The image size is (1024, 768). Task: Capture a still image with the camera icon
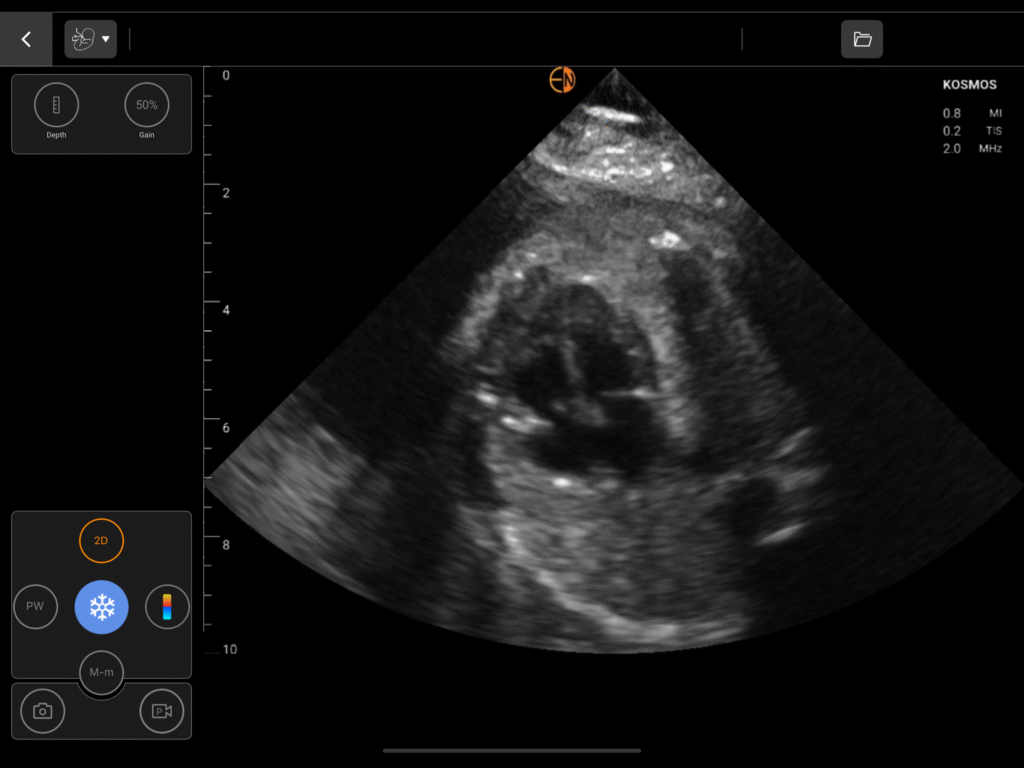pos(42,711)
